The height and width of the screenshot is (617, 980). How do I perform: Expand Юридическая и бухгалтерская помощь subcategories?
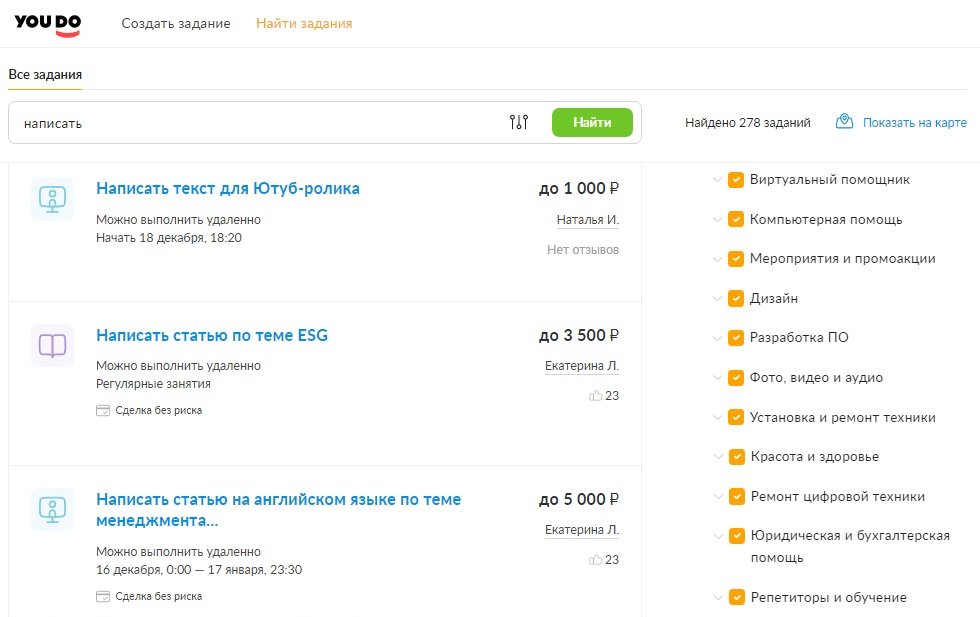coord(718,536)
